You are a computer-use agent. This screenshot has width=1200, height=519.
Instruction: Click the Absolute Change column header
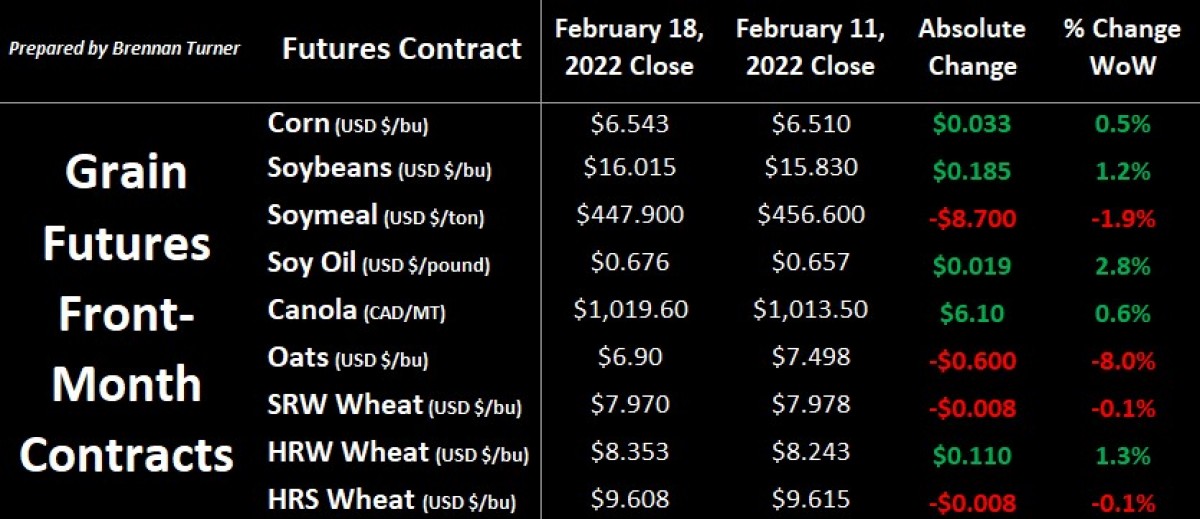tap(972, 48)
